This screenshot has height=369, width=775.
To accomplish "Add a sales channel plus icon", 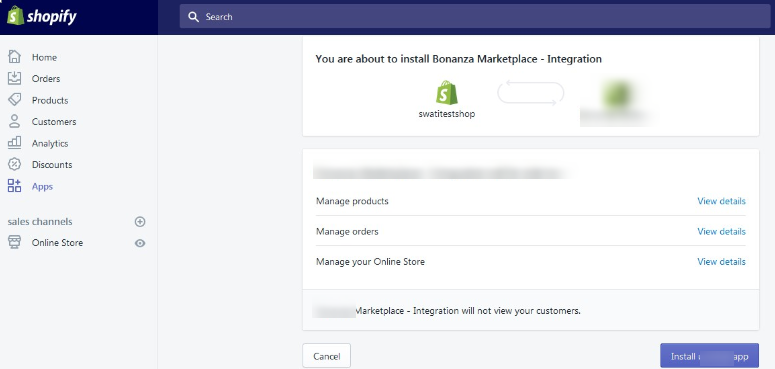I will click(x=140, y=222).
